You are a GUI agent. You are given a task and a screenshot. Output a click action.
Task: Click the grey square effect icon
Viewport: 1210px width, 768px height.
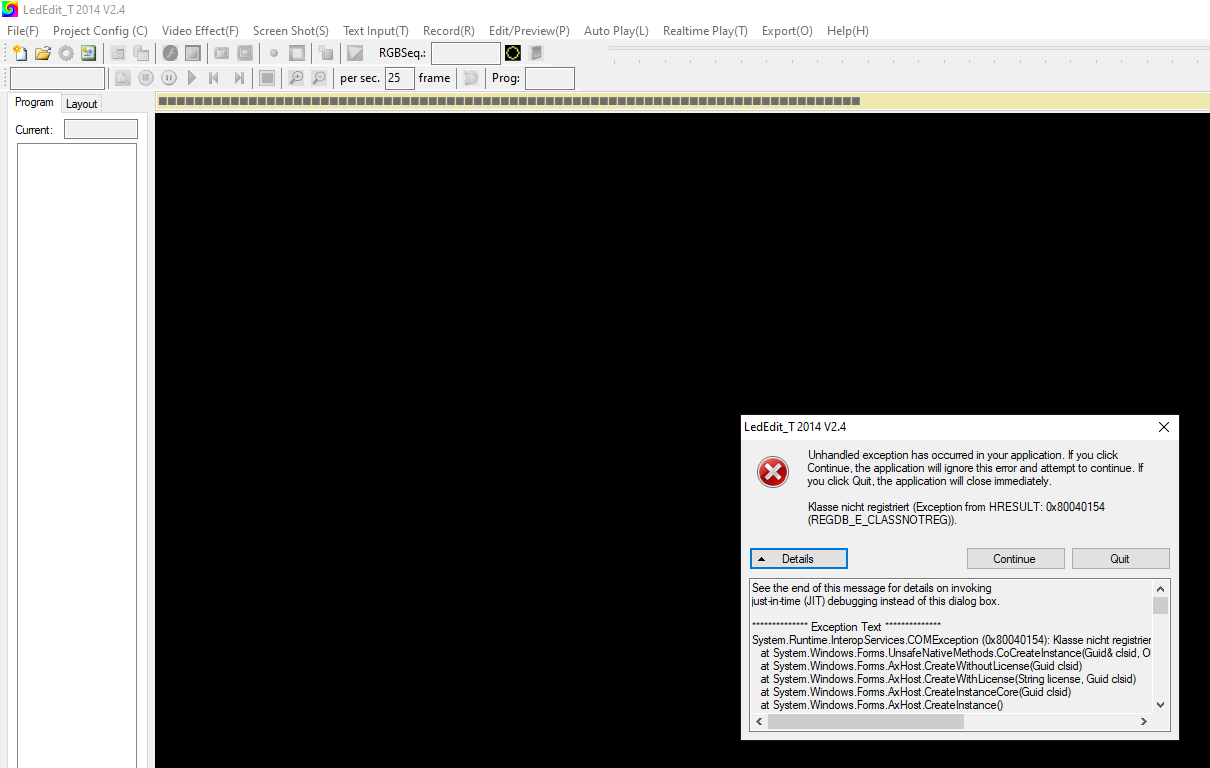(x=193, y=53)
